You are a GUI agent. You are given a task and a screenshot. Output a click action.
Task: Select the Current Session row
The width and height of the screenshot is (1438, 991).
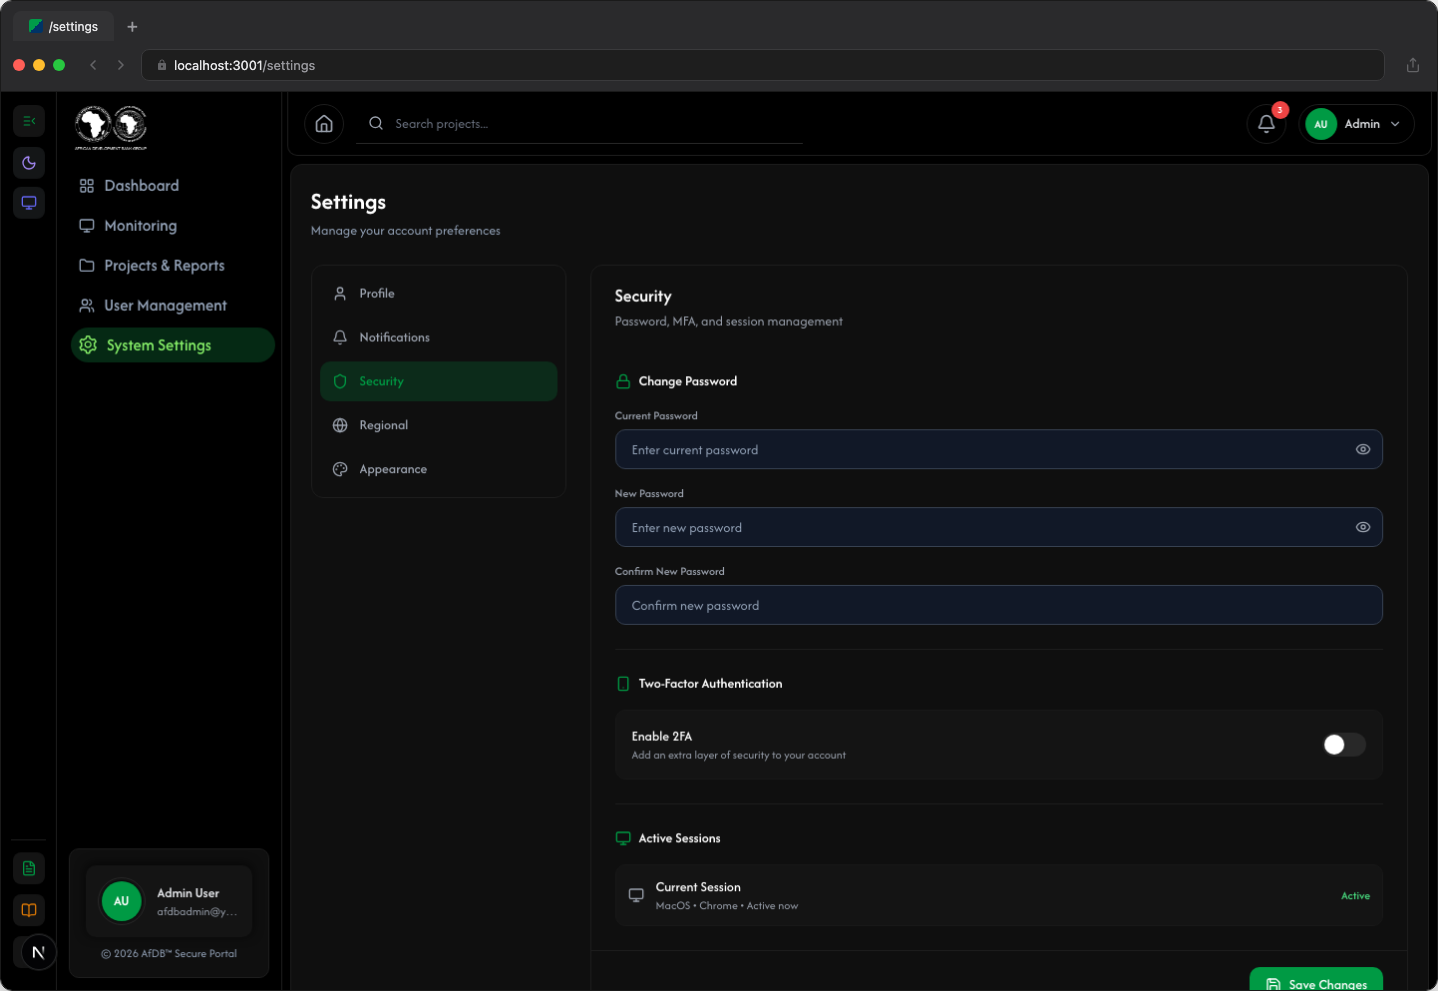[x=999, y=896]
